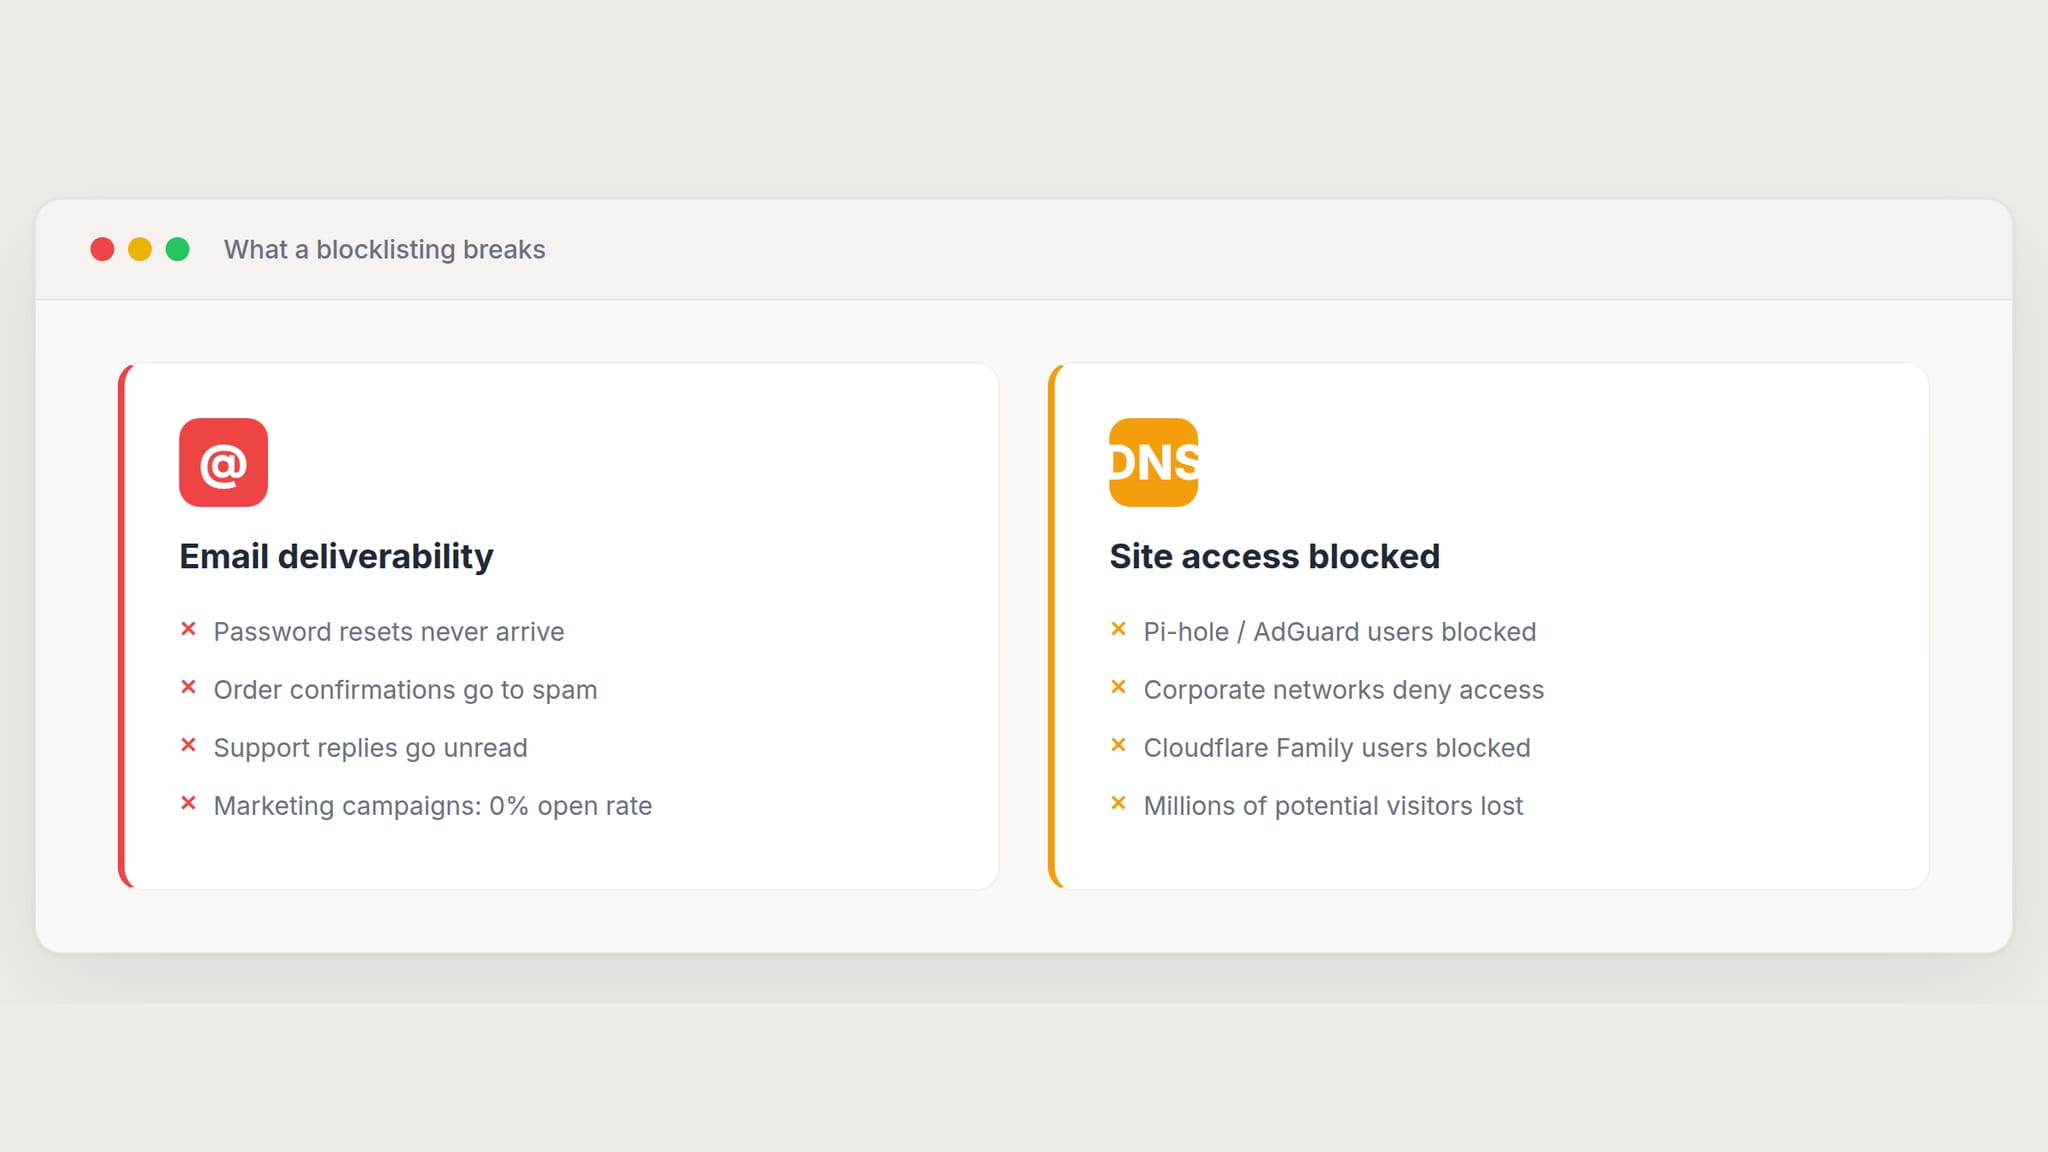Click the green maximize window dot
The image size is (2048, 1152).
pyautogui.click(x=177, y=249)
